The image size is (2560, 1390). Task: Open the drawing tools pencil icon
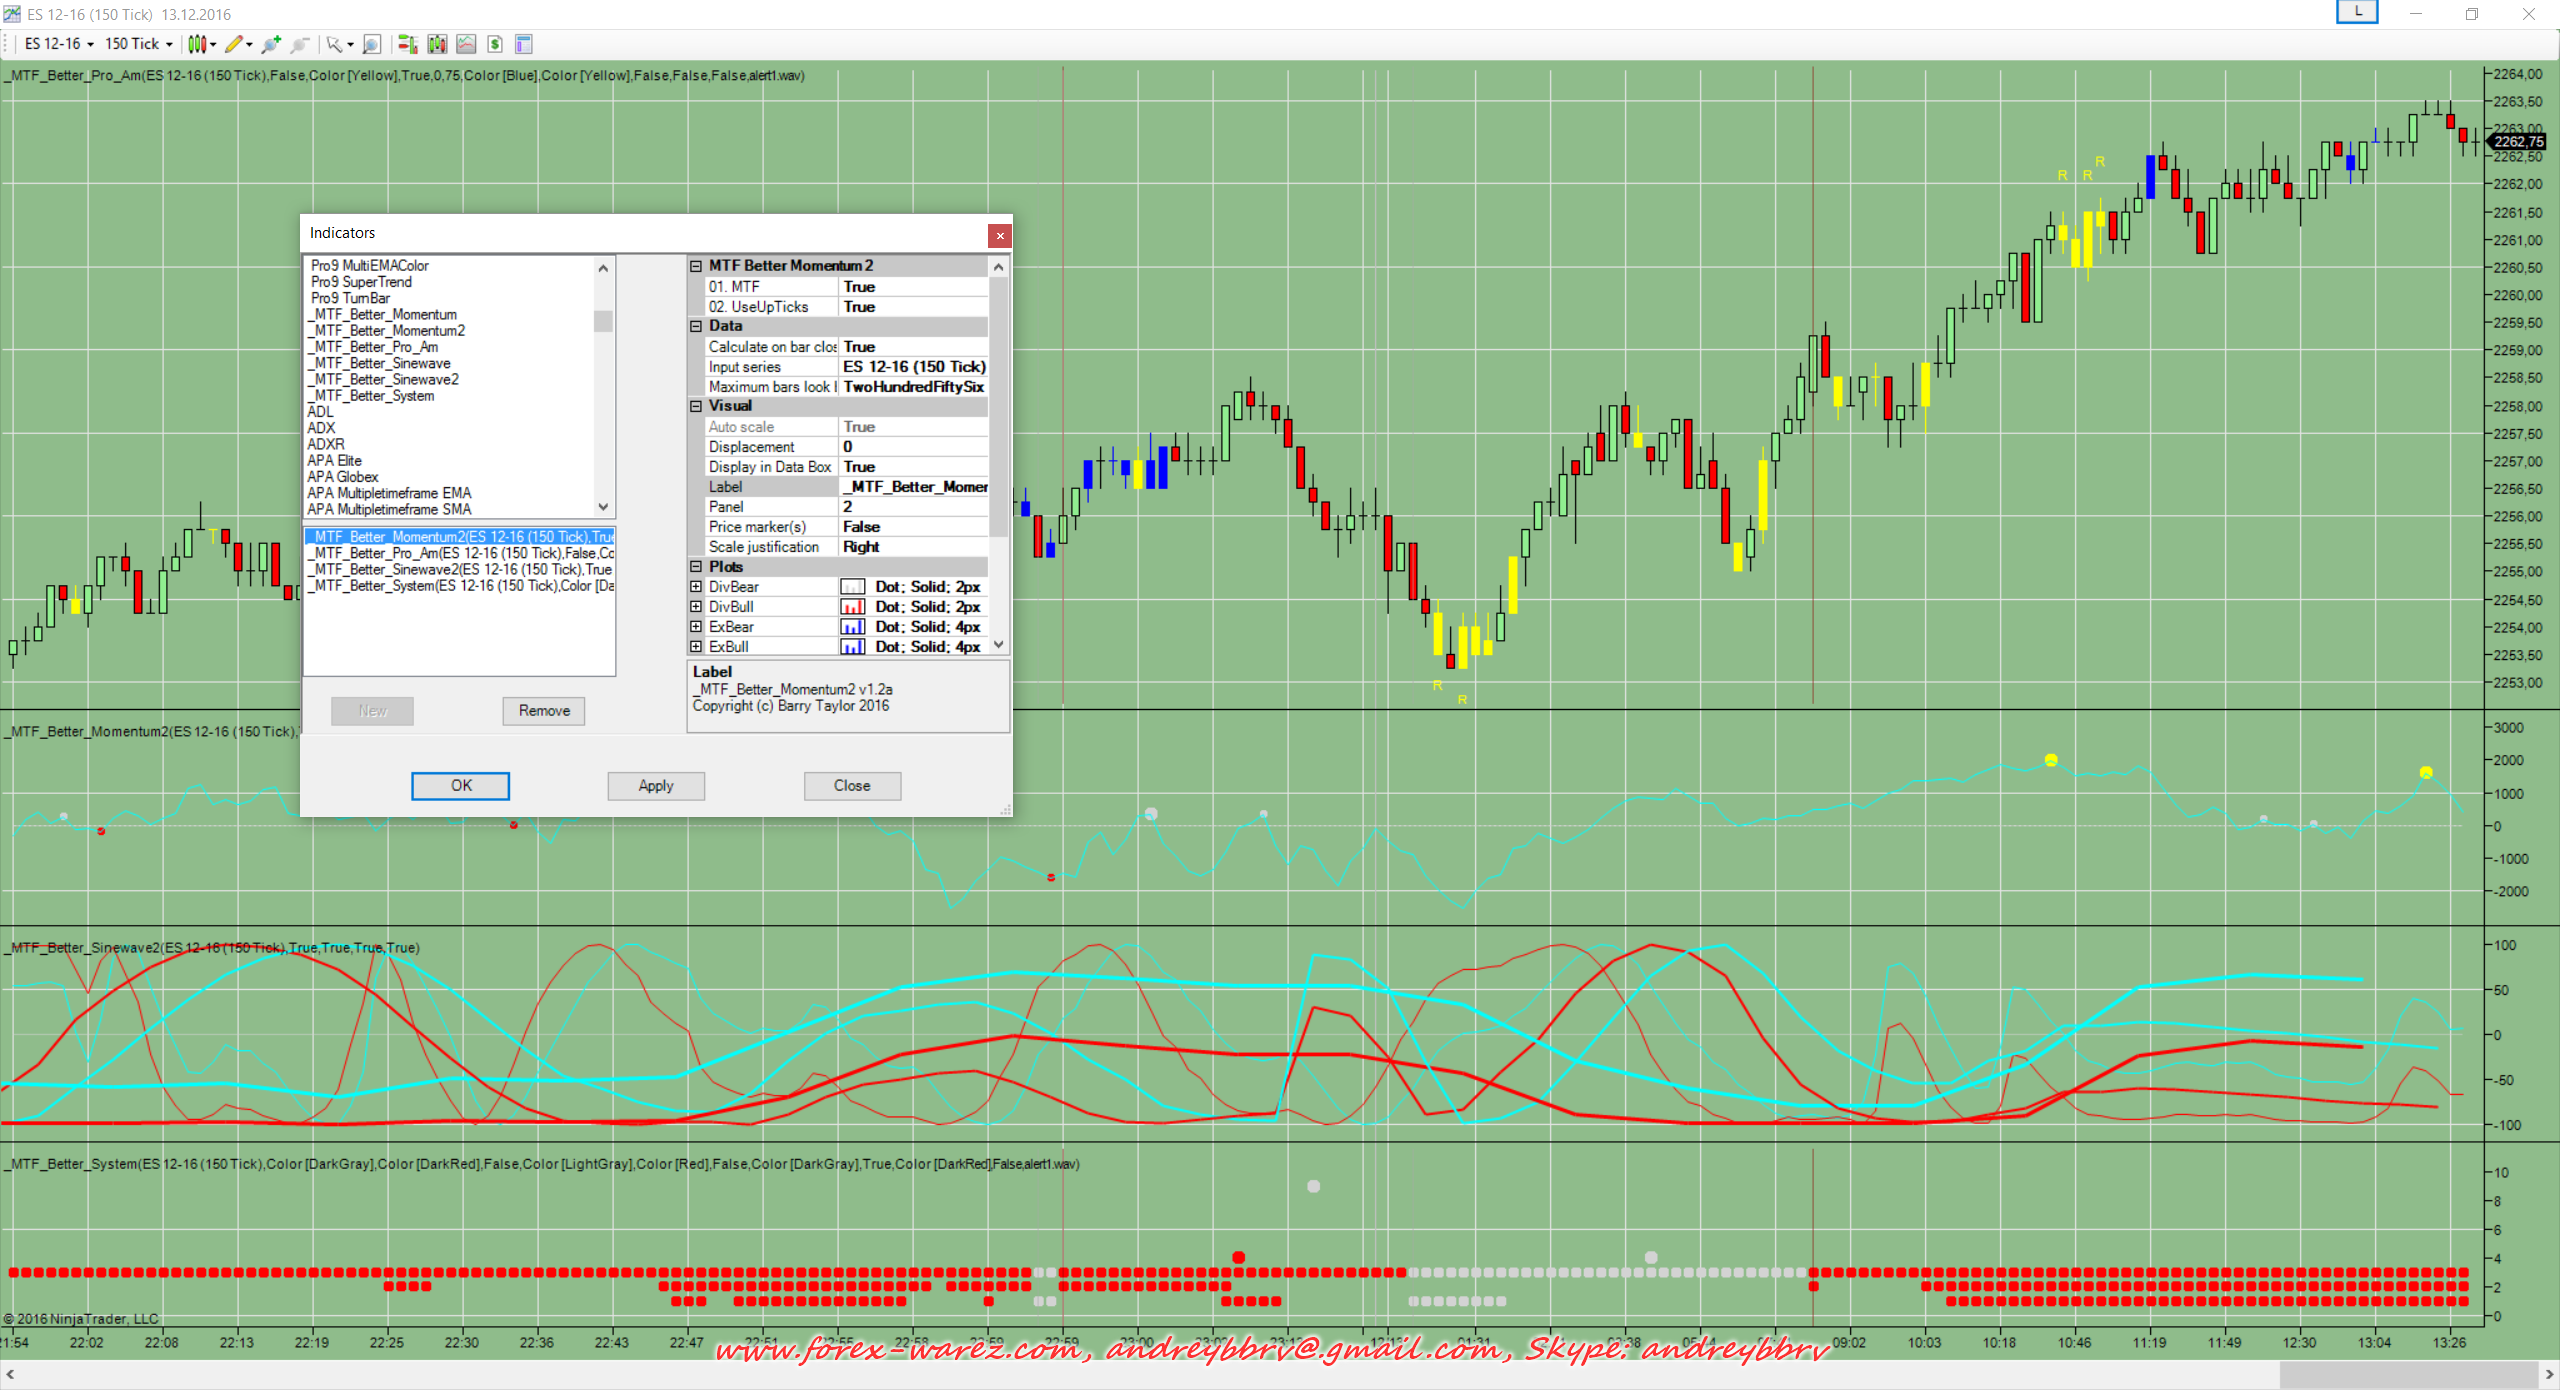(234, 44)
